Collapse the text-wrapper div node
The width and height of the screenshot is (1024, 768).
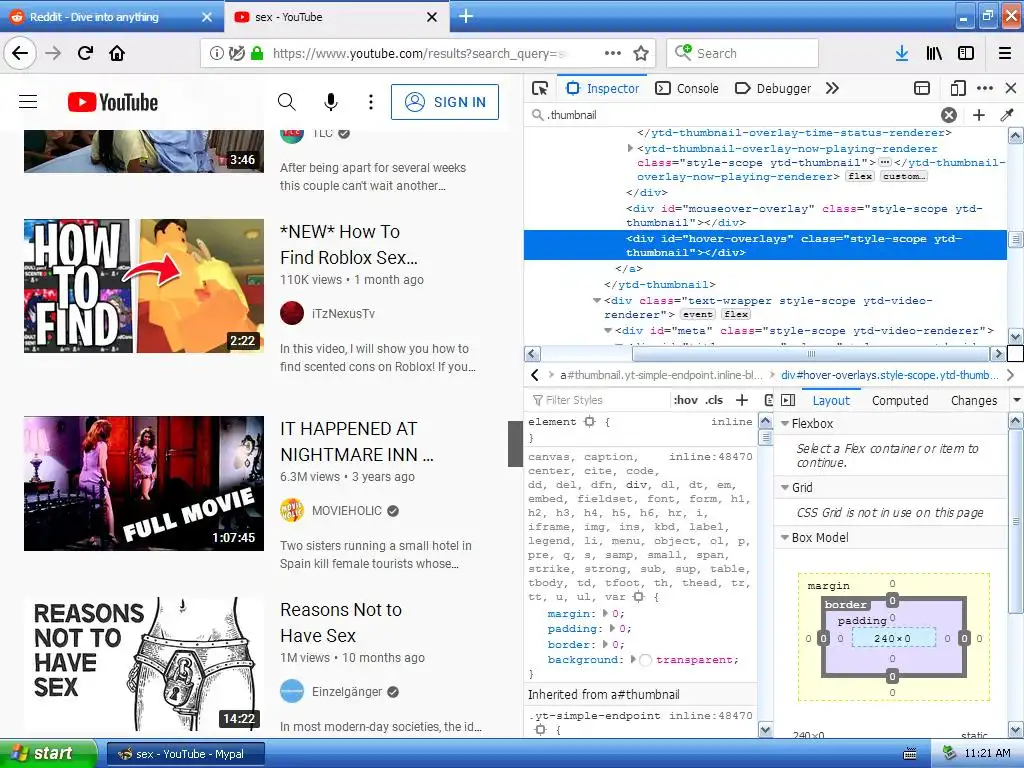[597, 300]
